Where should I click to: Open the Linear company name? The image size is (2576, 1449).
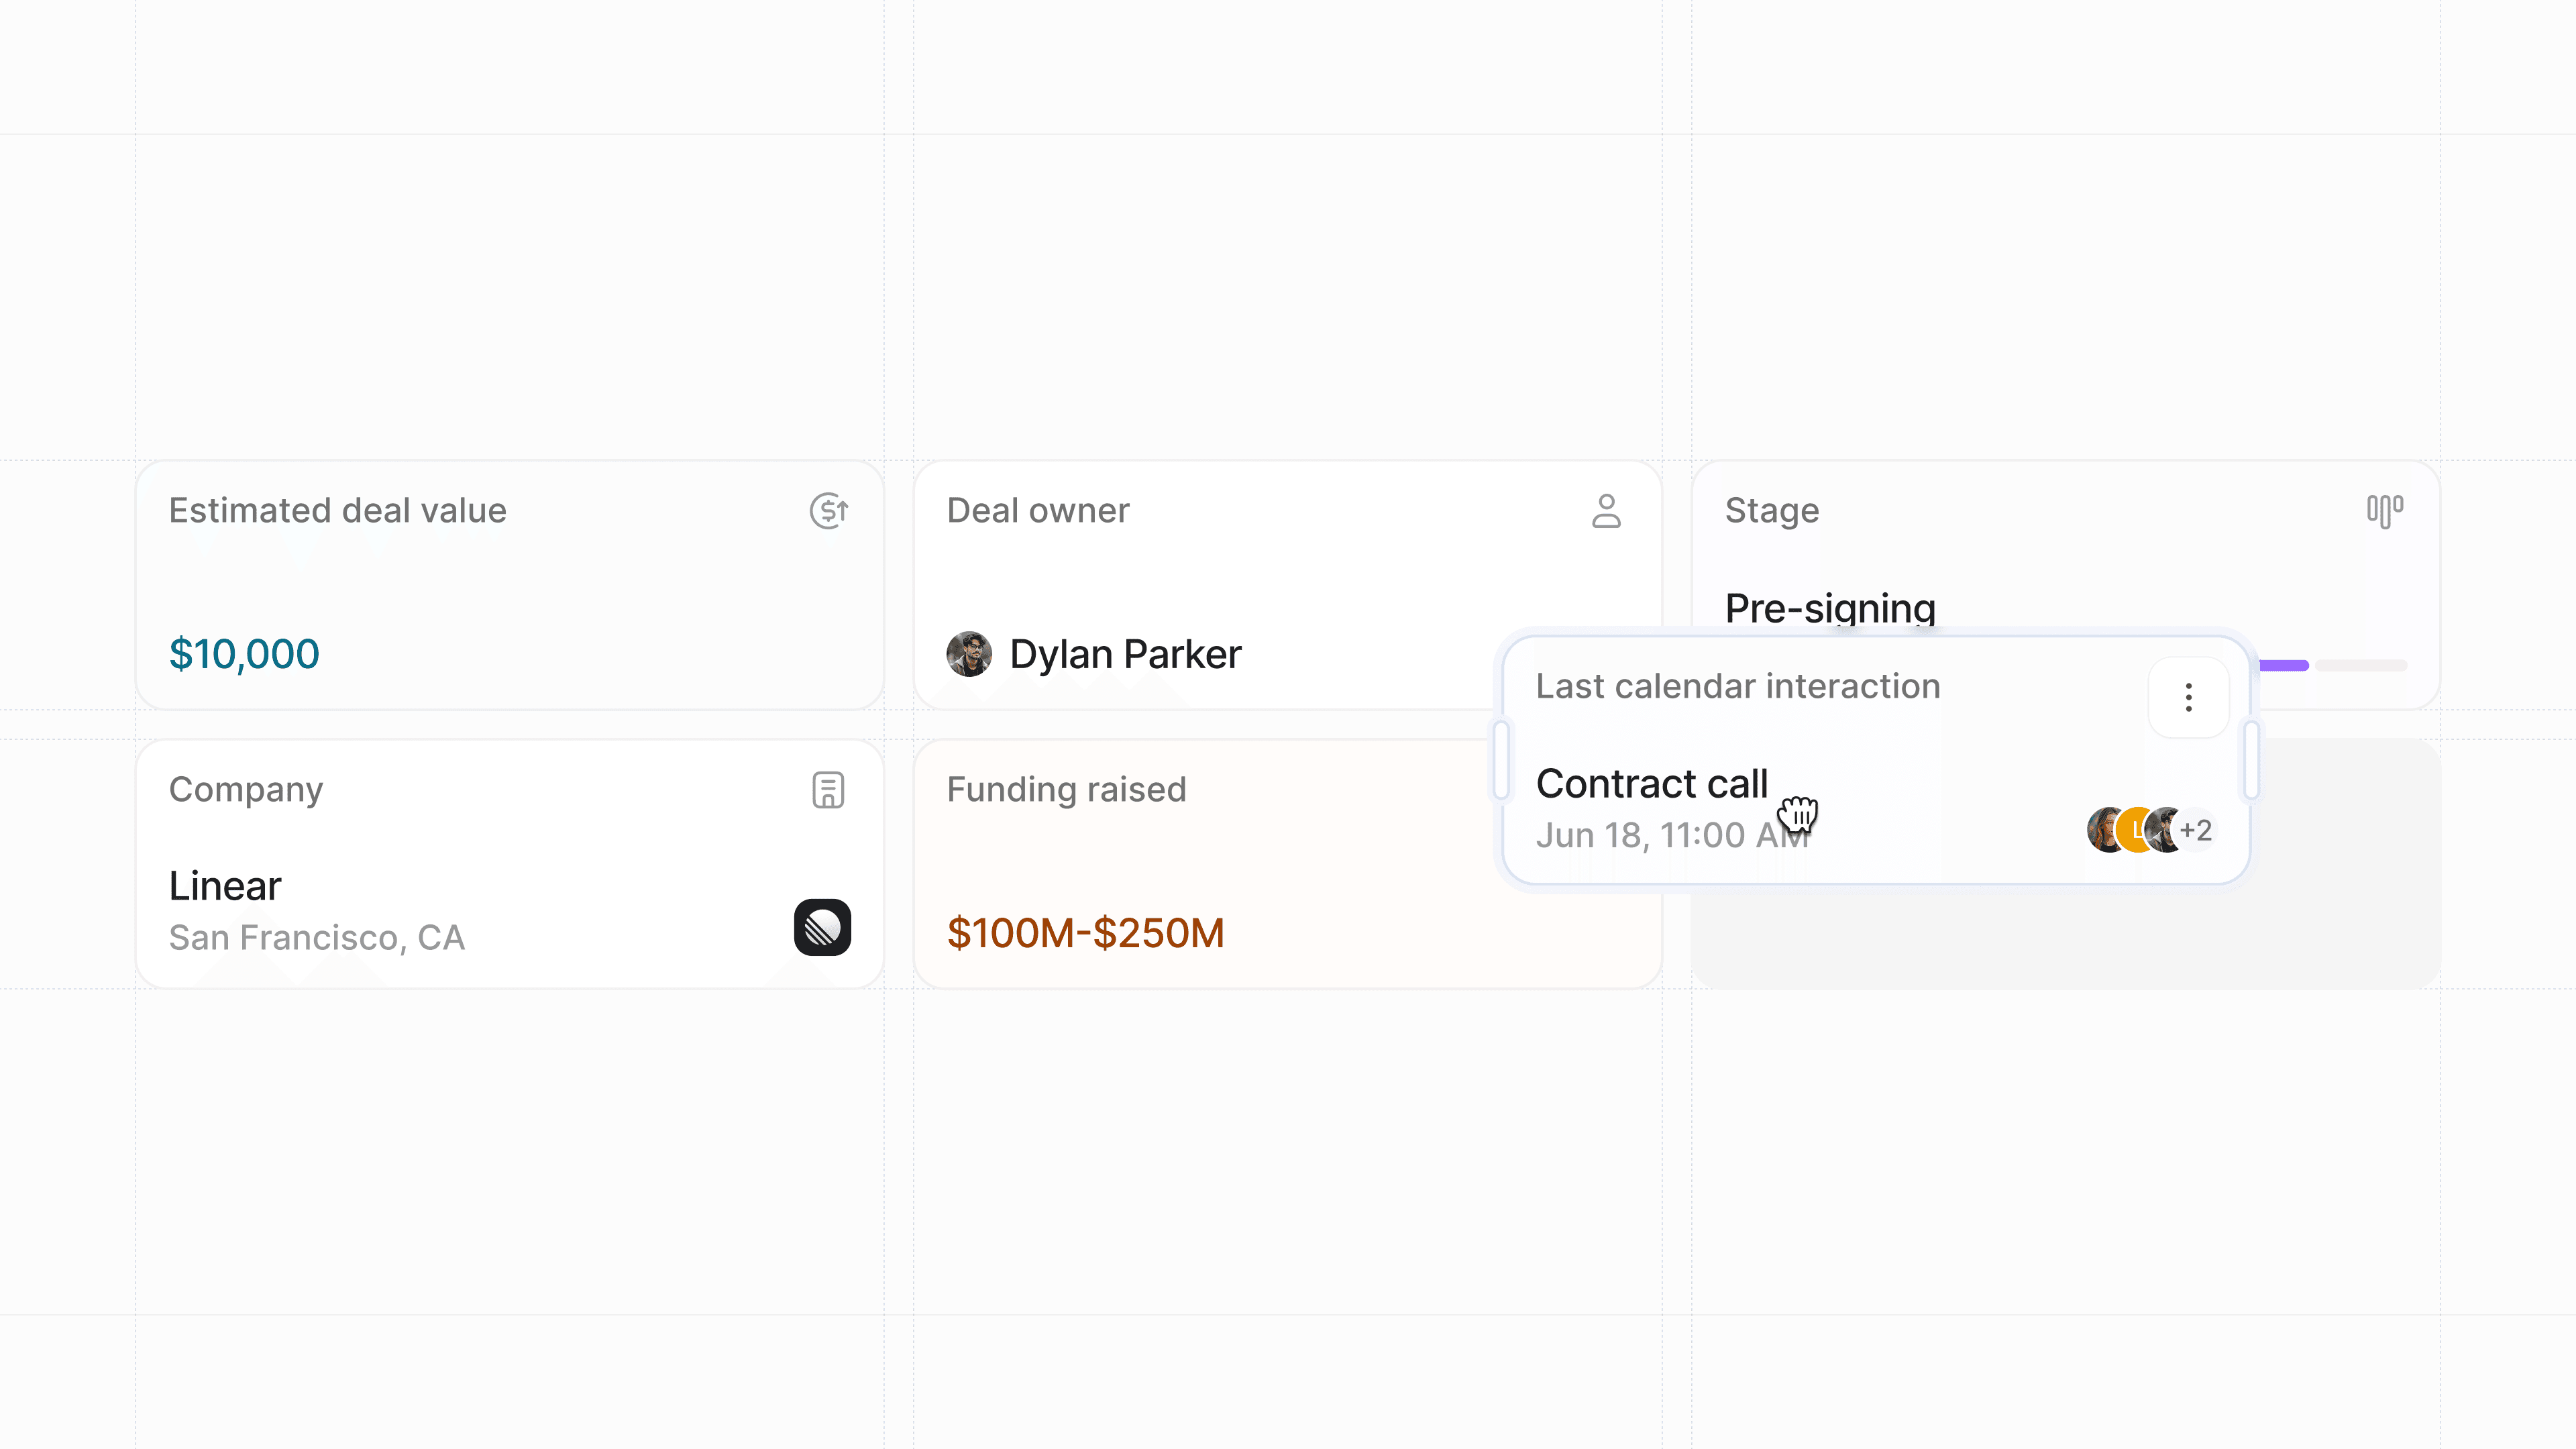(225, 886)
